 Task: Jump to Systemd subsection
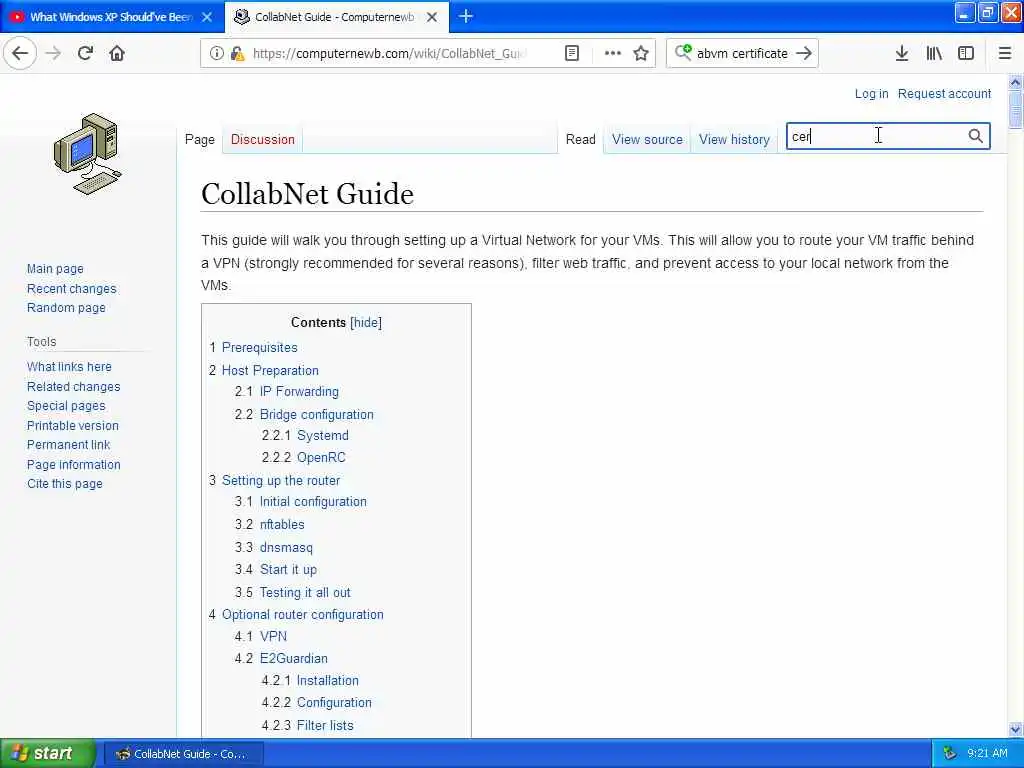tap(323, 435)
